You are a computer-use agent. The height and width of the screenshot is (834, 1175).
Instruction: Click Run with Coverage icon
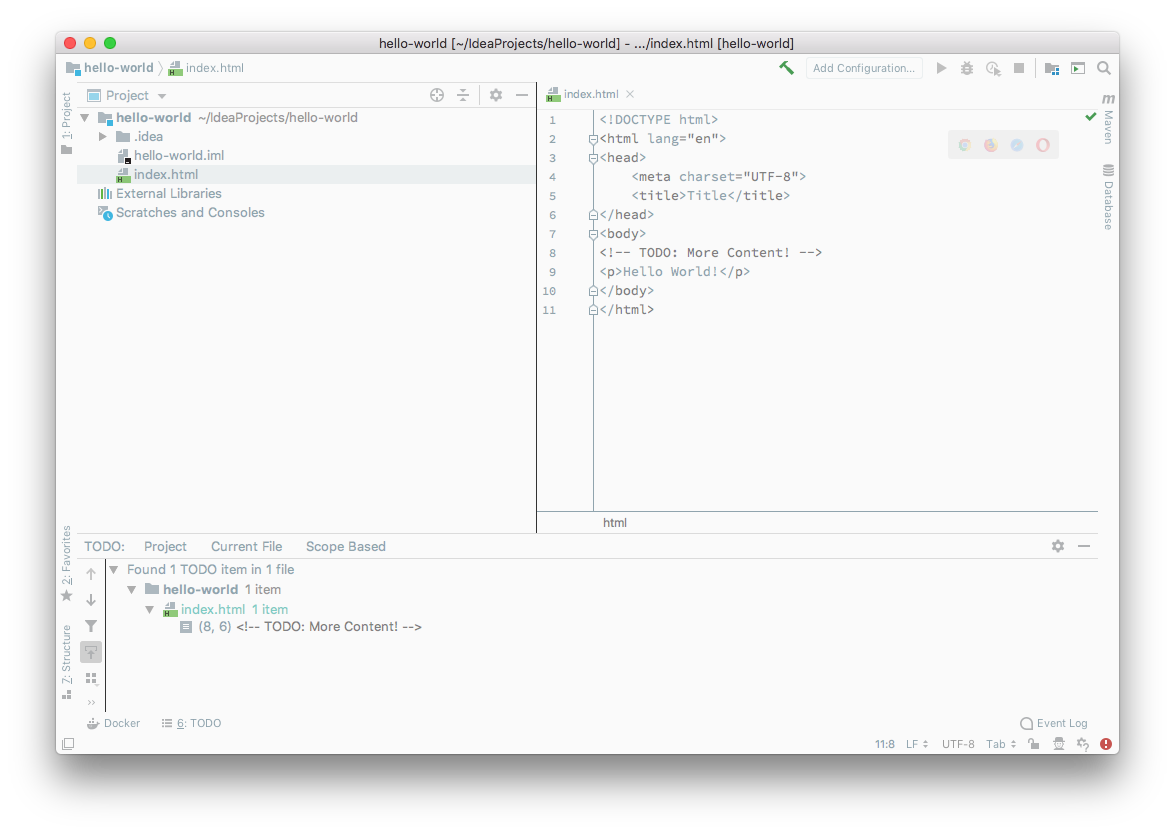pos(993,68)
